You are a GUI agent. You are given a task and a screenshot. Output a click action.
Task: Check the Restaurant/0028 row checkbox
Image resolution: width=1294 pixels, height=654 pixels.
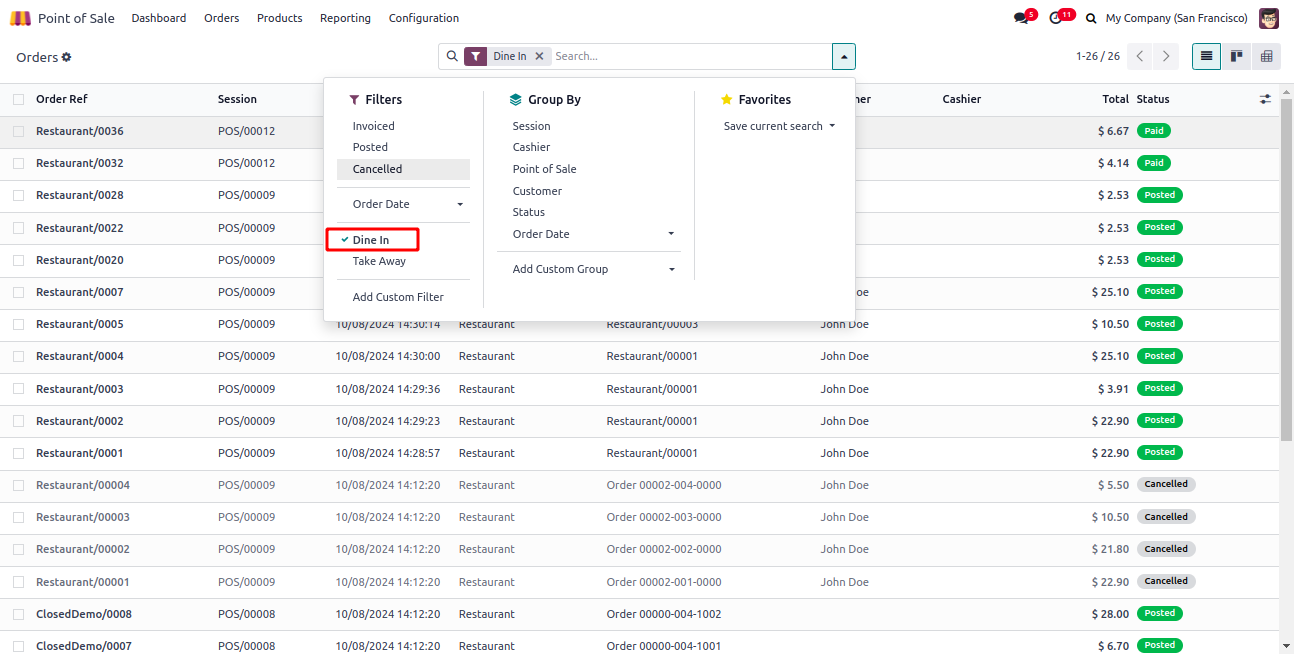click(x=18, y=195)
